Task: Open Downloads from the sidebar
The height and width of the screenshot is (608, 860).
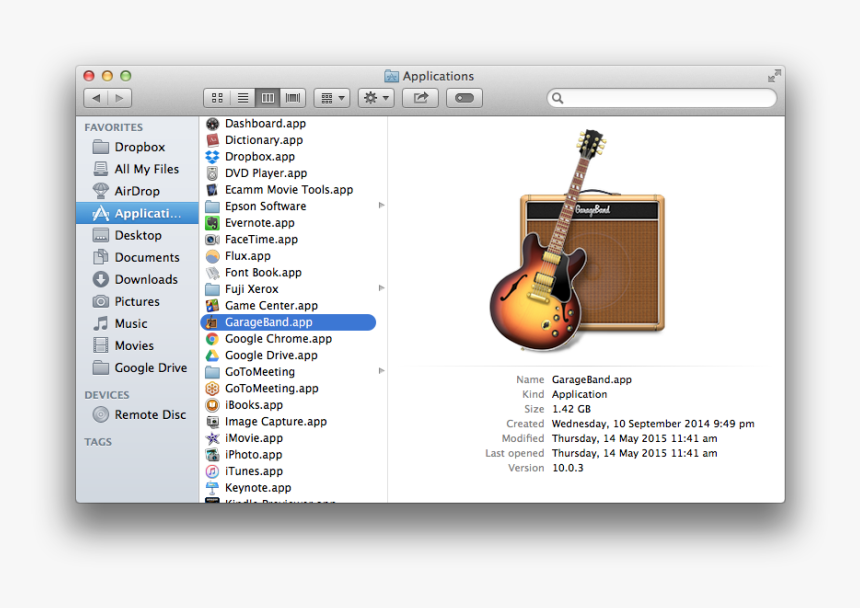Action: (137, 279)
